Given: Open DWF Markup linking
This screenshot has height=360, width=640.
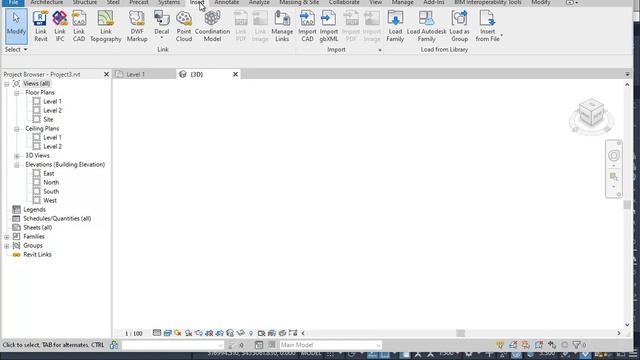Looking at the screenshot, I should point(137,27).
